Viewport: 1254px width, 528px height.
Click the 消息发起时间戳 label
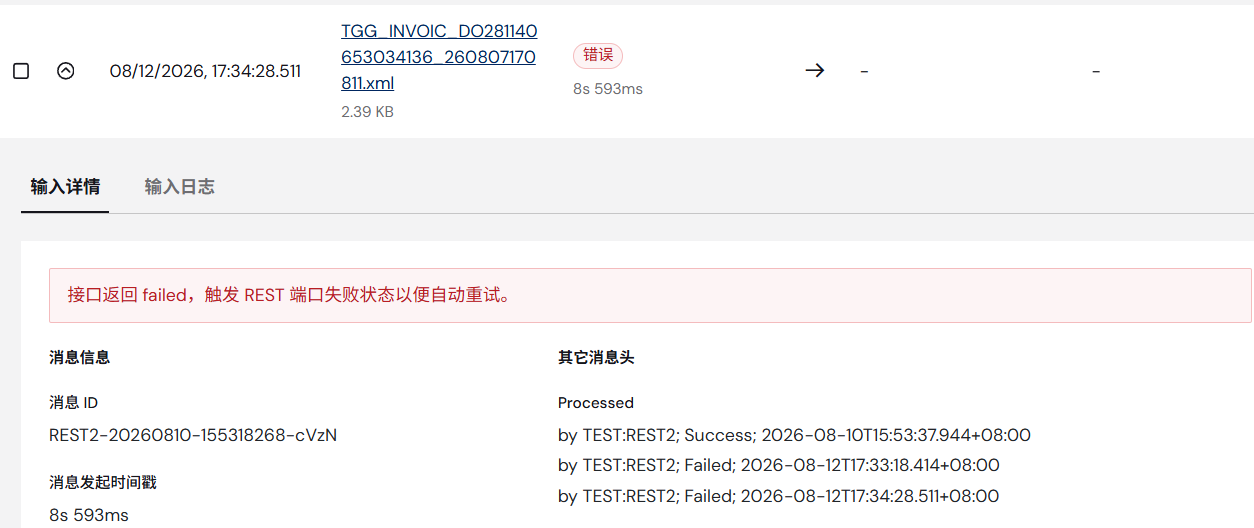tap(103, 482)
